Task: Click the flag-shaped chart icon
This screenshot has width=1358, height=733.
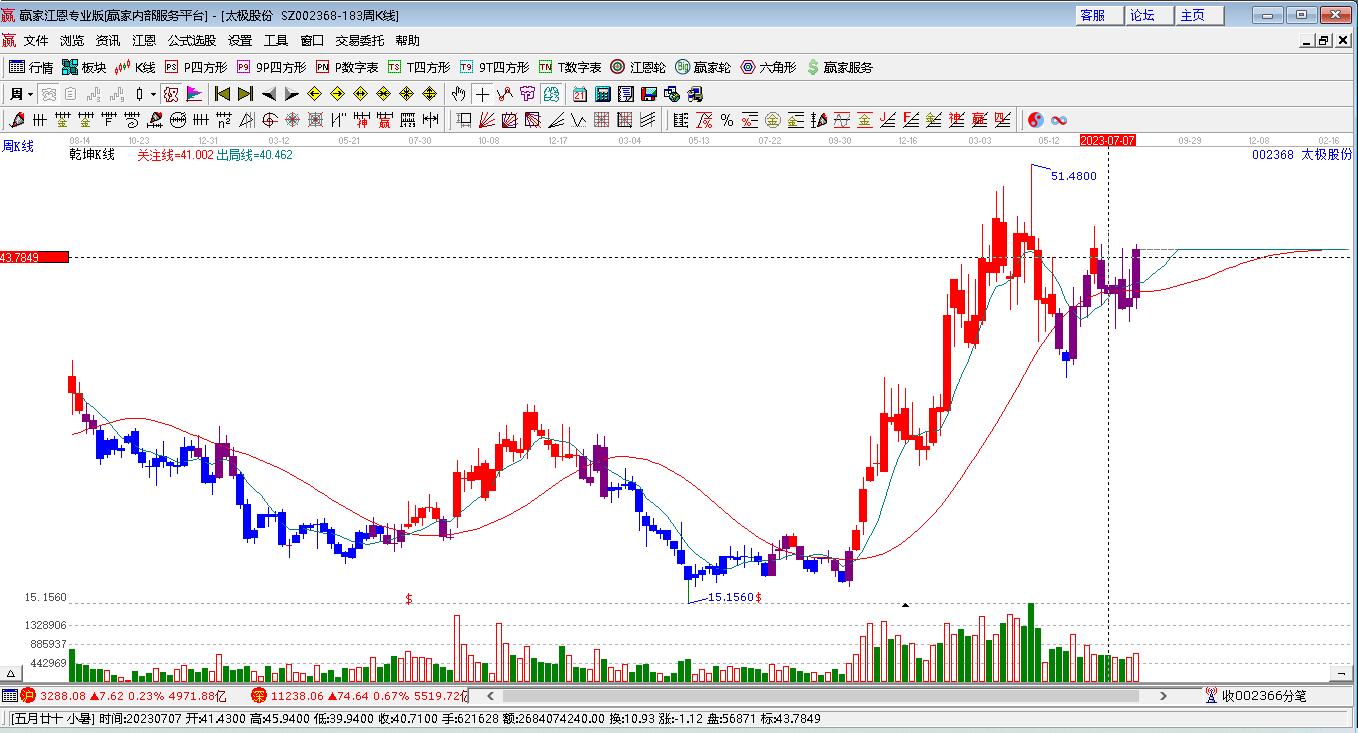Action: click(x=192, y=94)
